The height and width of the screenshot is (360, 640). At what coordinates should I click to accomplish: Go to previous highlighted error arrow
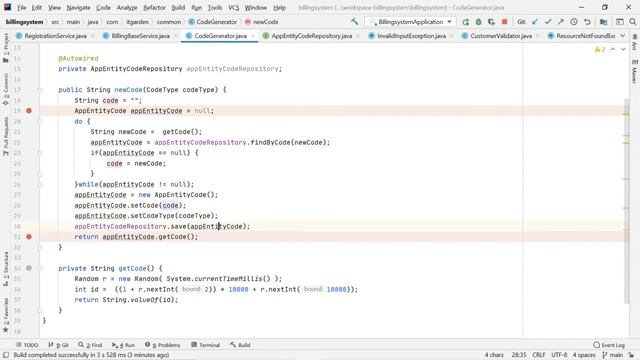613,49
